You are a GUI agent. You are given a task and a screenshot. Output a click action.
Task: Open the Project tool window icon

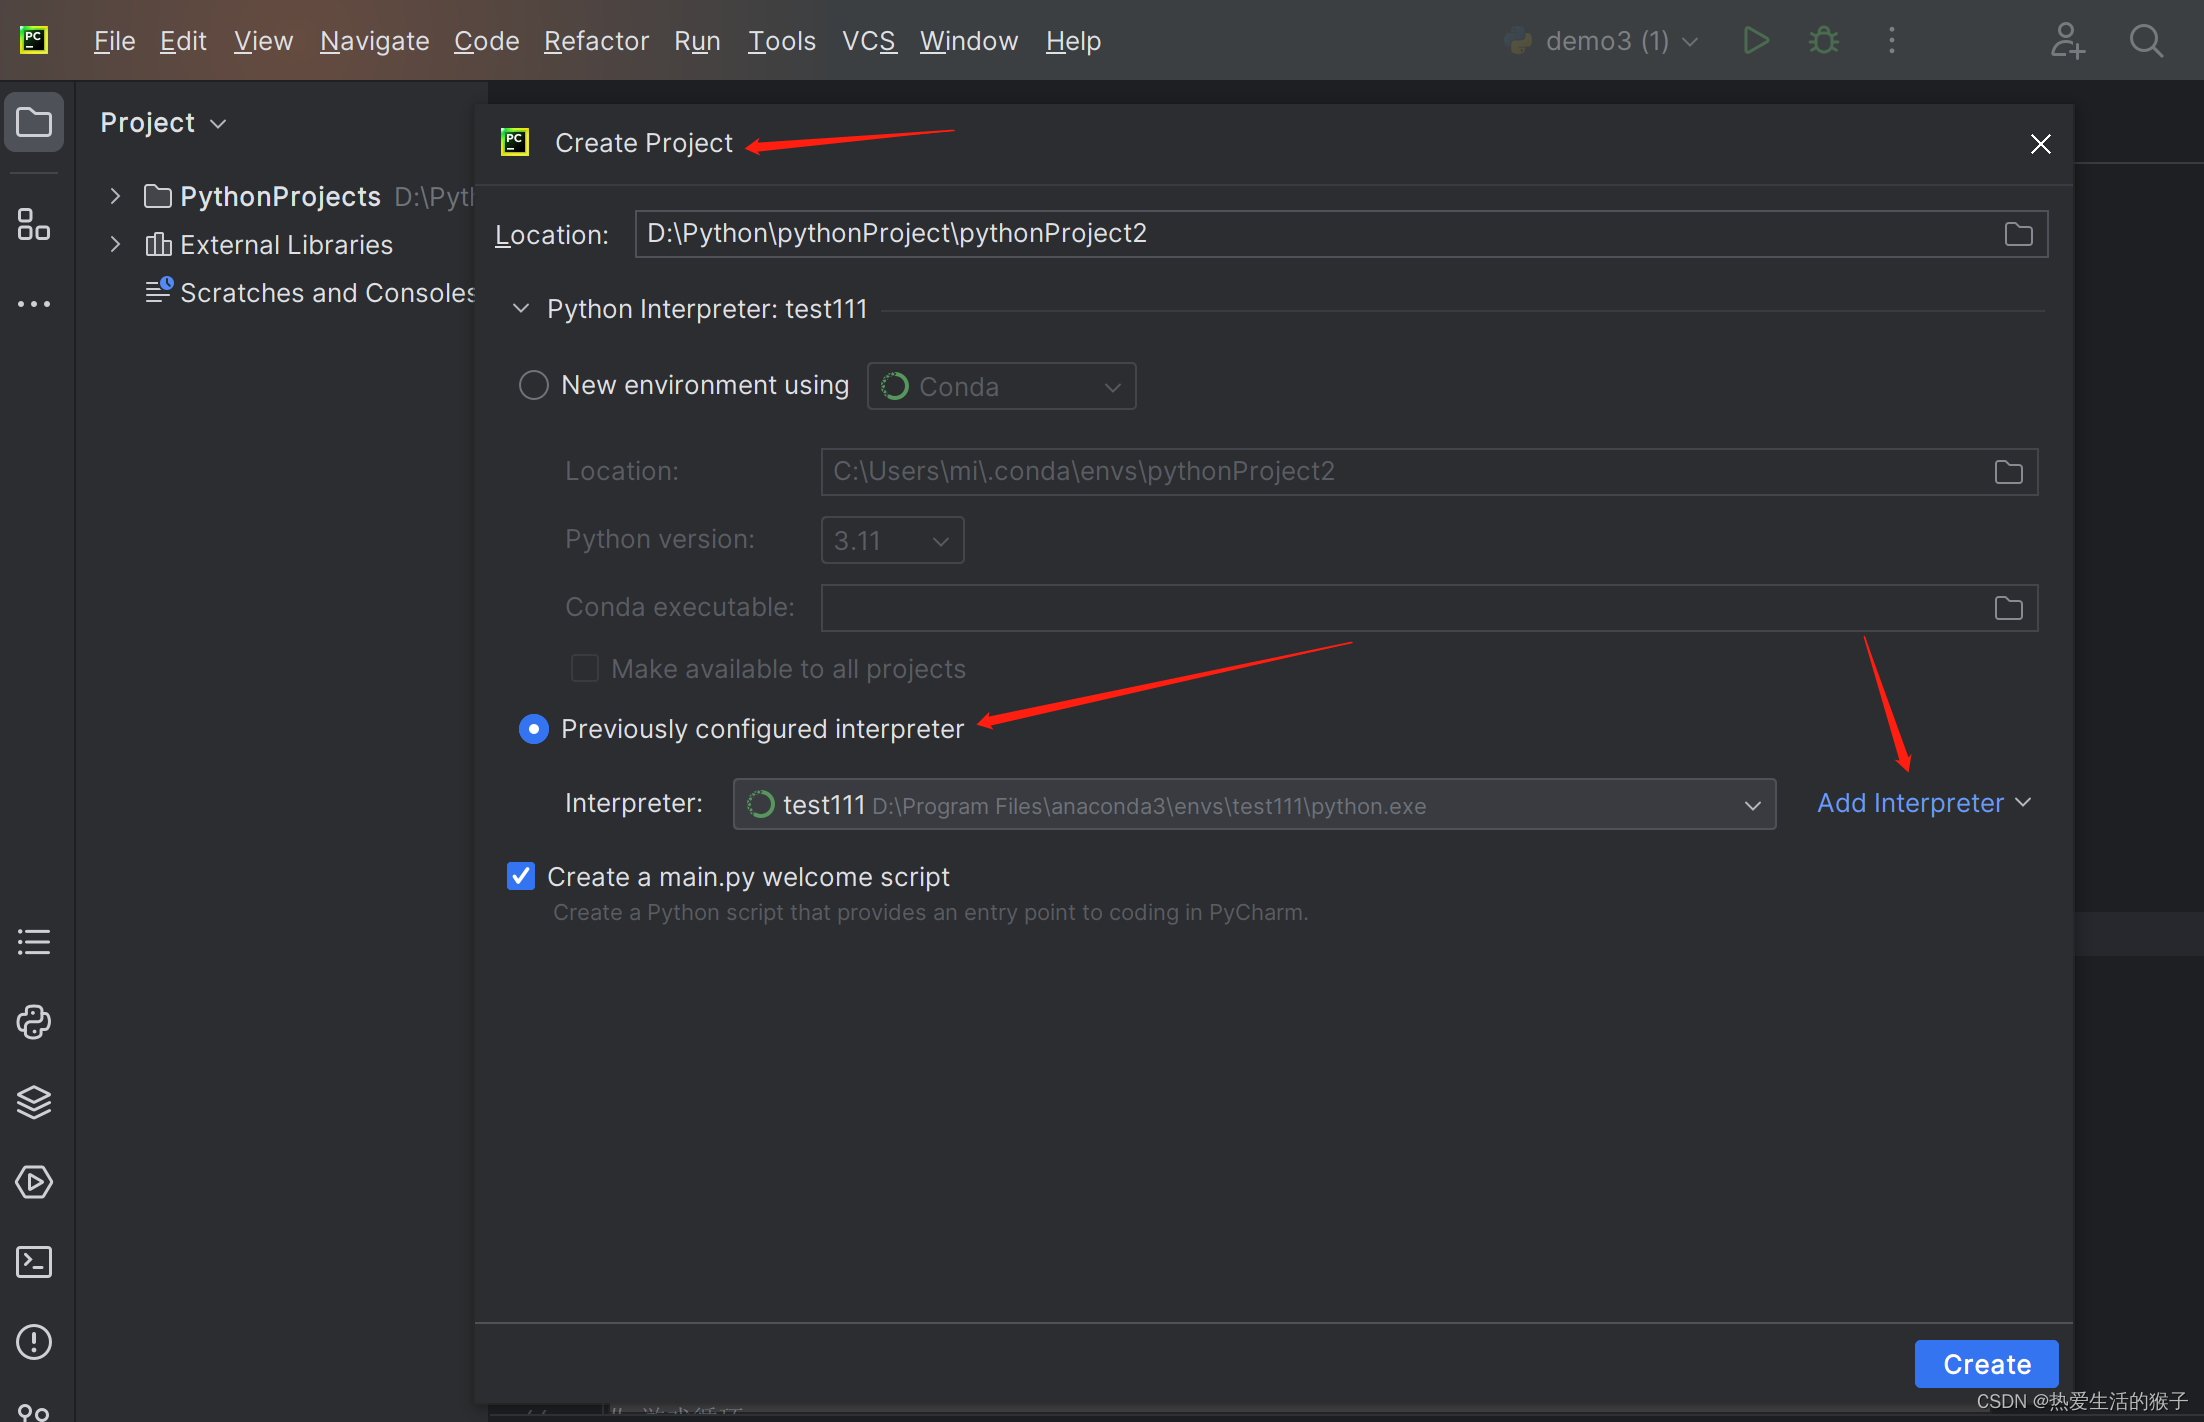34,123
